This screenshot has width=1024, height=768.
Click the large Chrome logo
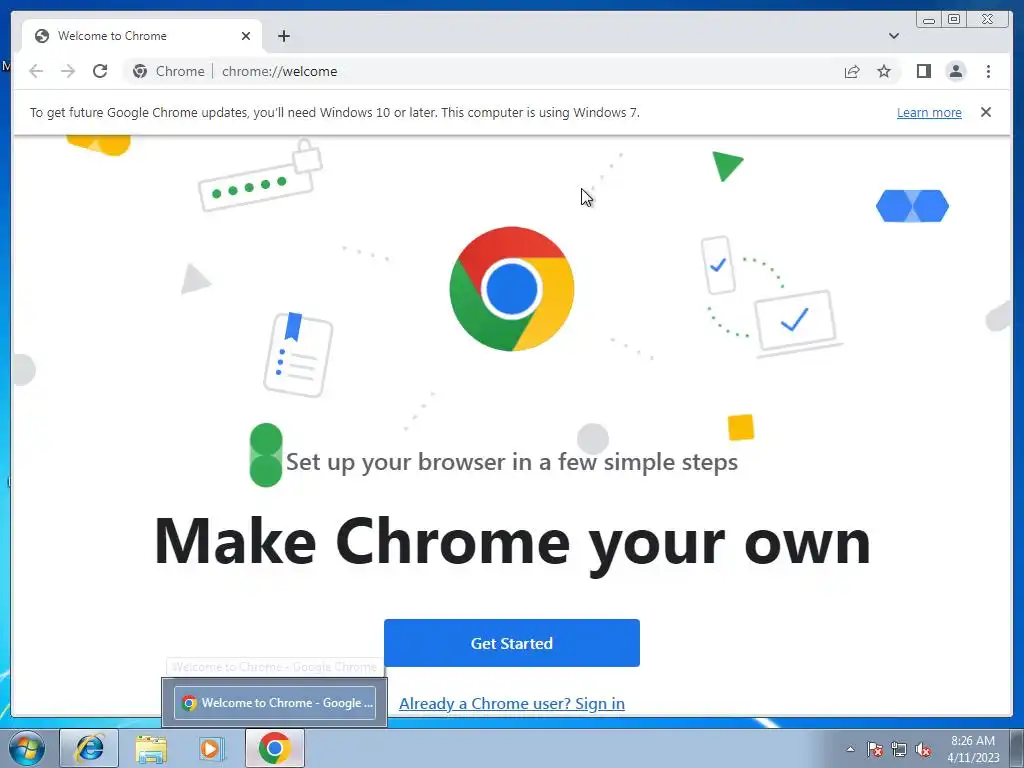pyautogui.click(x=511, y=289)
